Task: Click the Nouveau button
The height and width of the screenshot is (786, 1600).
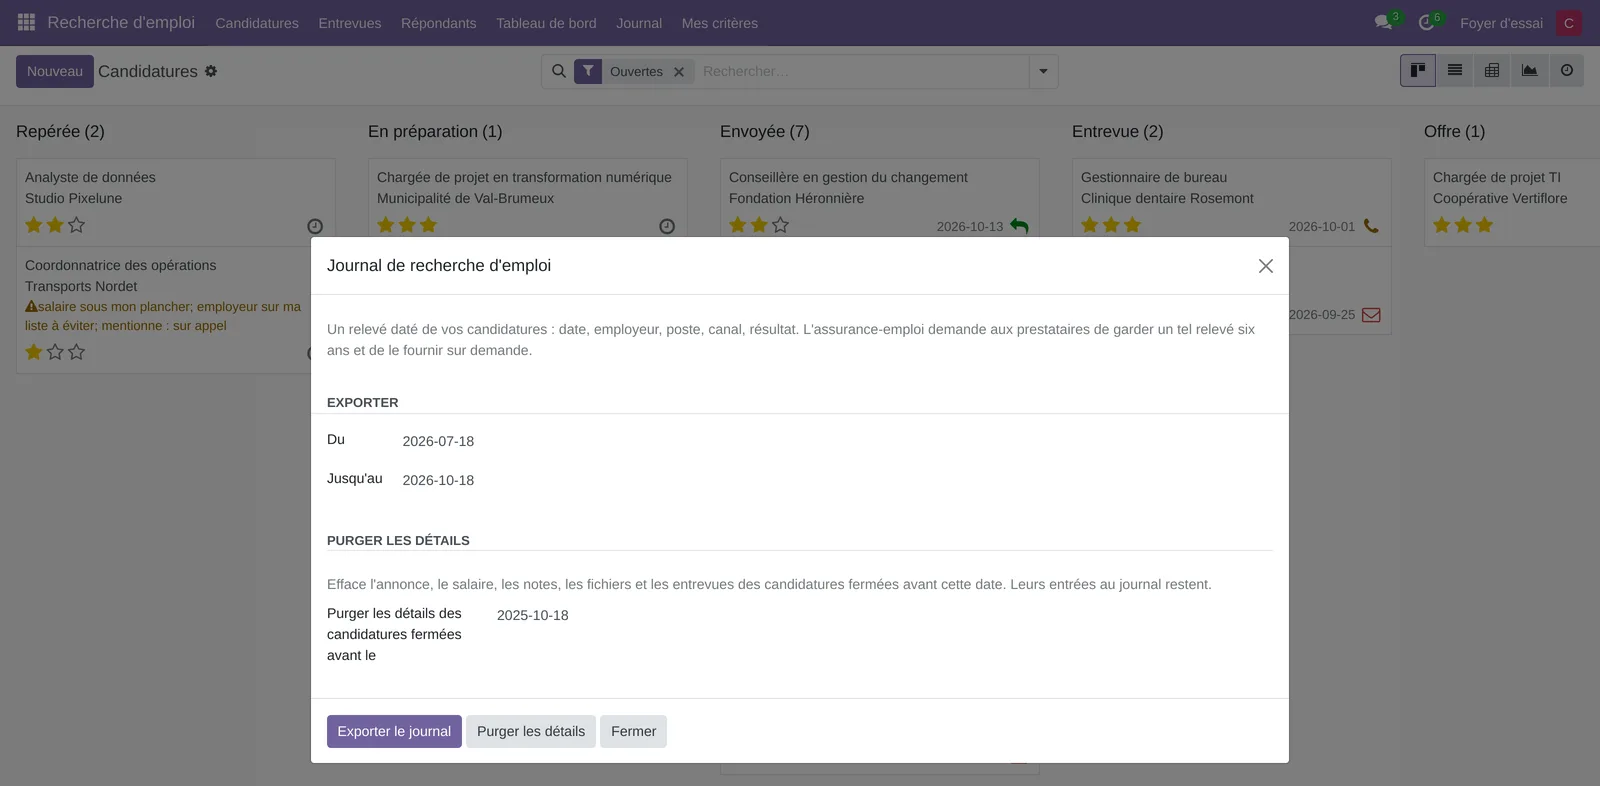Action: pos(55,71)
